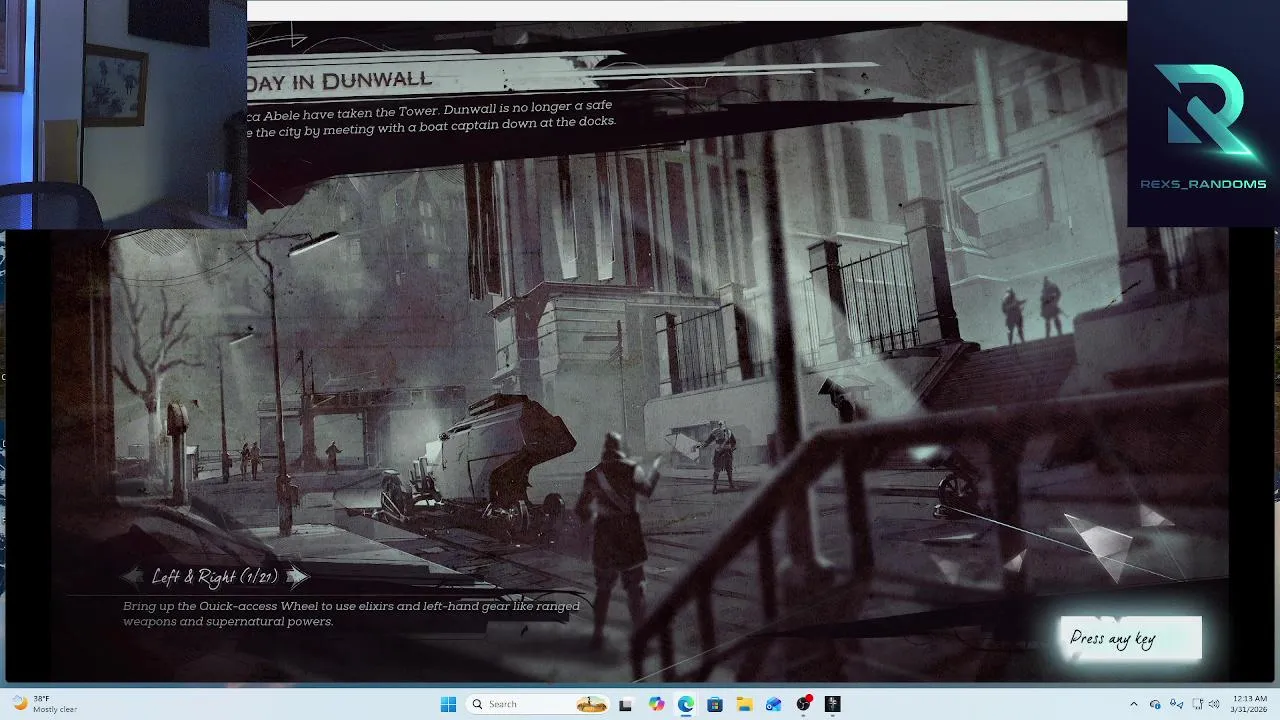Click the OneDrive tray icon
This screenshot has height=720, width=1280.
pos(1155,704)
